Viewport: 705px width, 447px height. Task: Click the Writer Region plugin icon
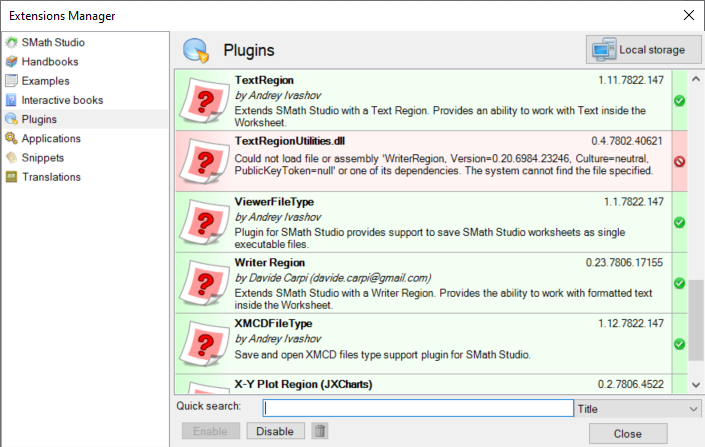pyautogui.click(x=205, y=283)
